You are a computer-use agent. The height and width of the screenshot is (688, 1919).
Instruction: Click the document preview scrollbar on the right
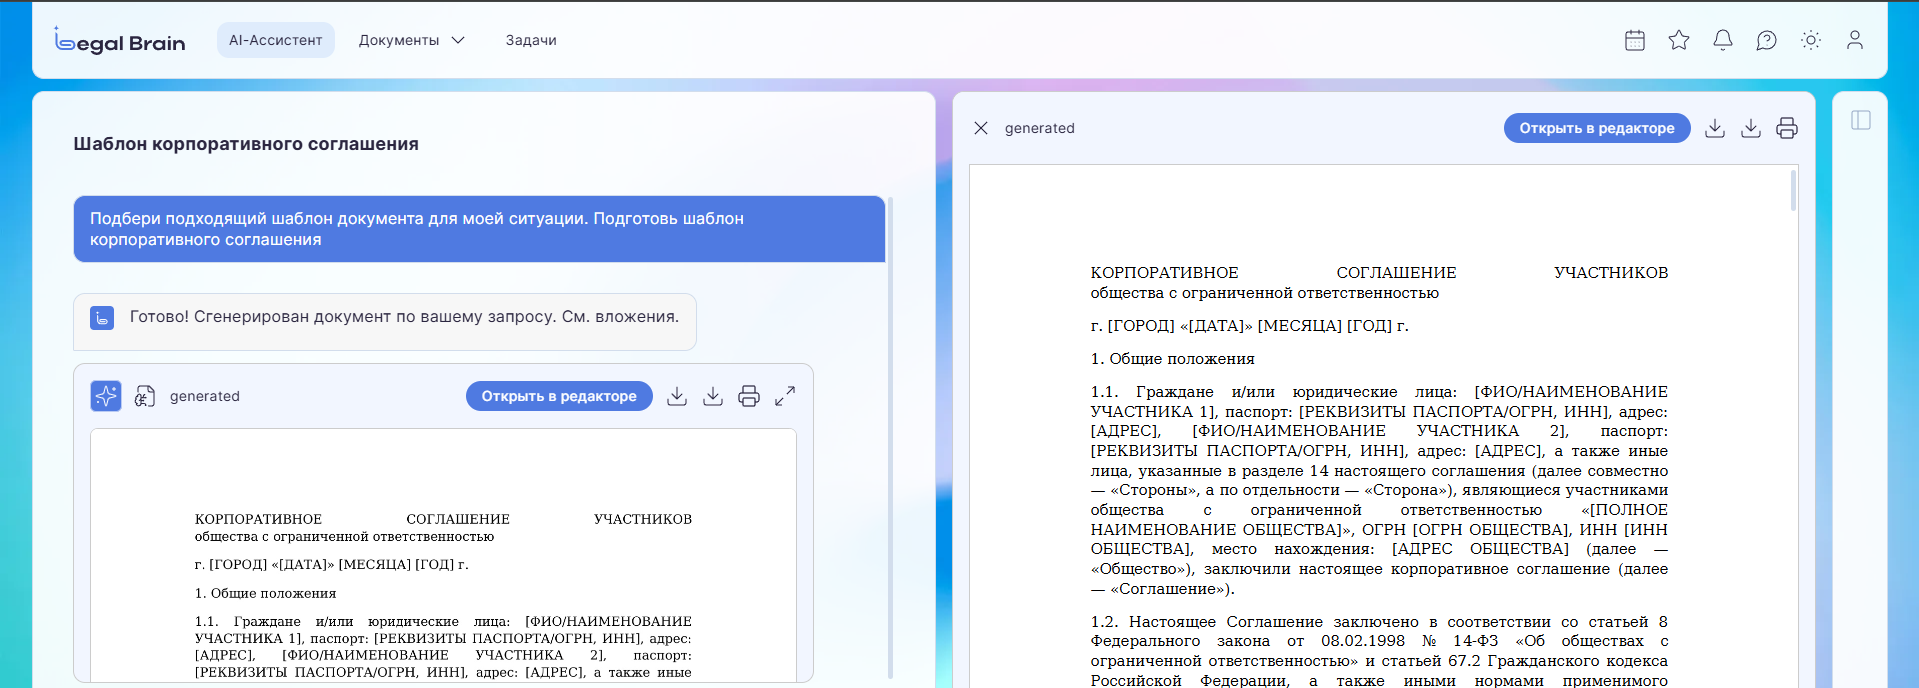(1793, 190)
